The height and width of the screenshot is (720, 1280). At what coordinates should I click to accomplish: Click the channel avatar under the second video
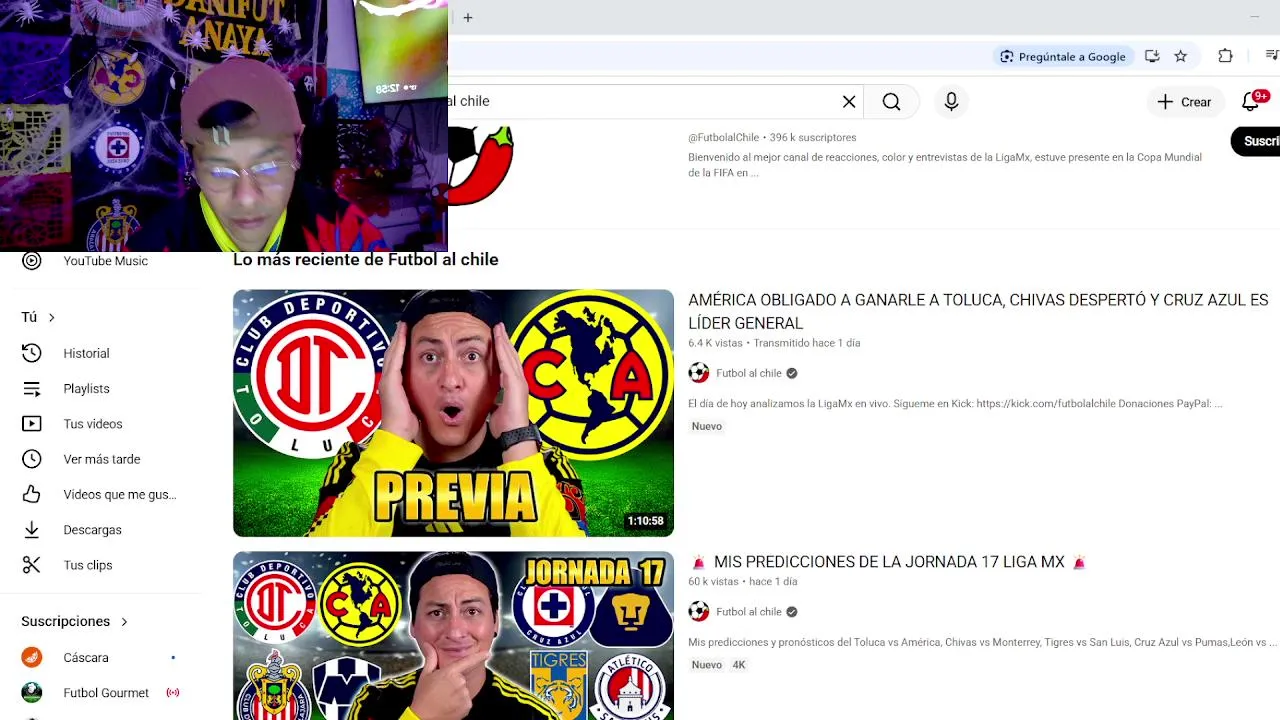click(698, 612)
